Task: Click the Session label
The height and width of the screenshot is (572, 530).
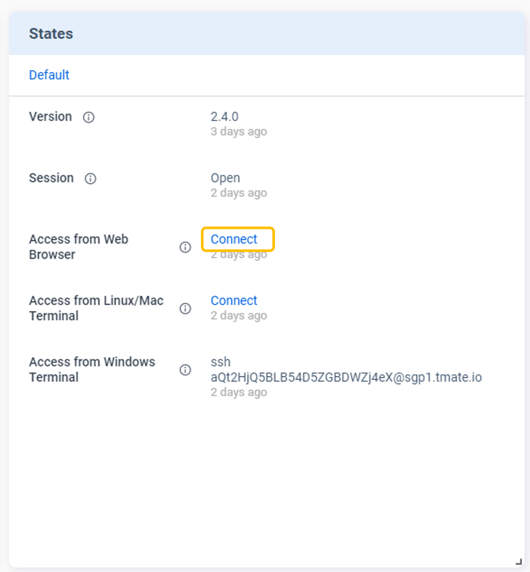Action: [51, 178]
